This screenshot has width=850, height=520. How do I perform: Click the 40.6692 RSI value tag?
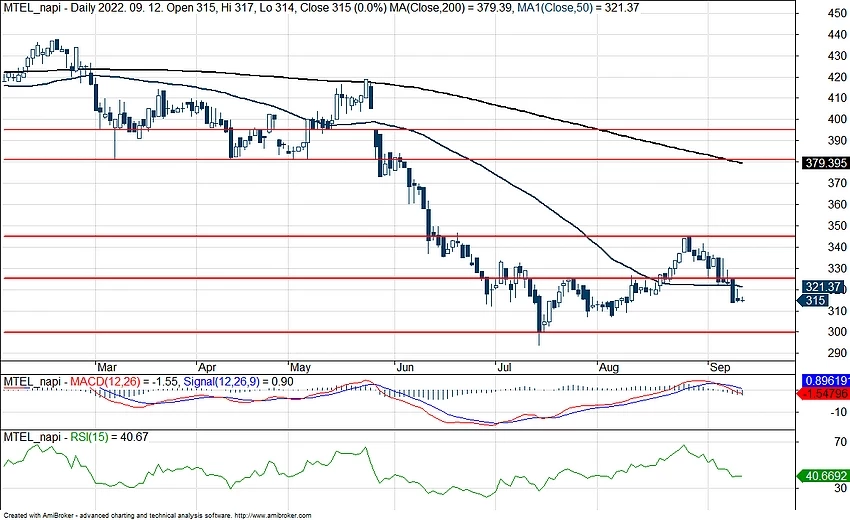point(825,476)
